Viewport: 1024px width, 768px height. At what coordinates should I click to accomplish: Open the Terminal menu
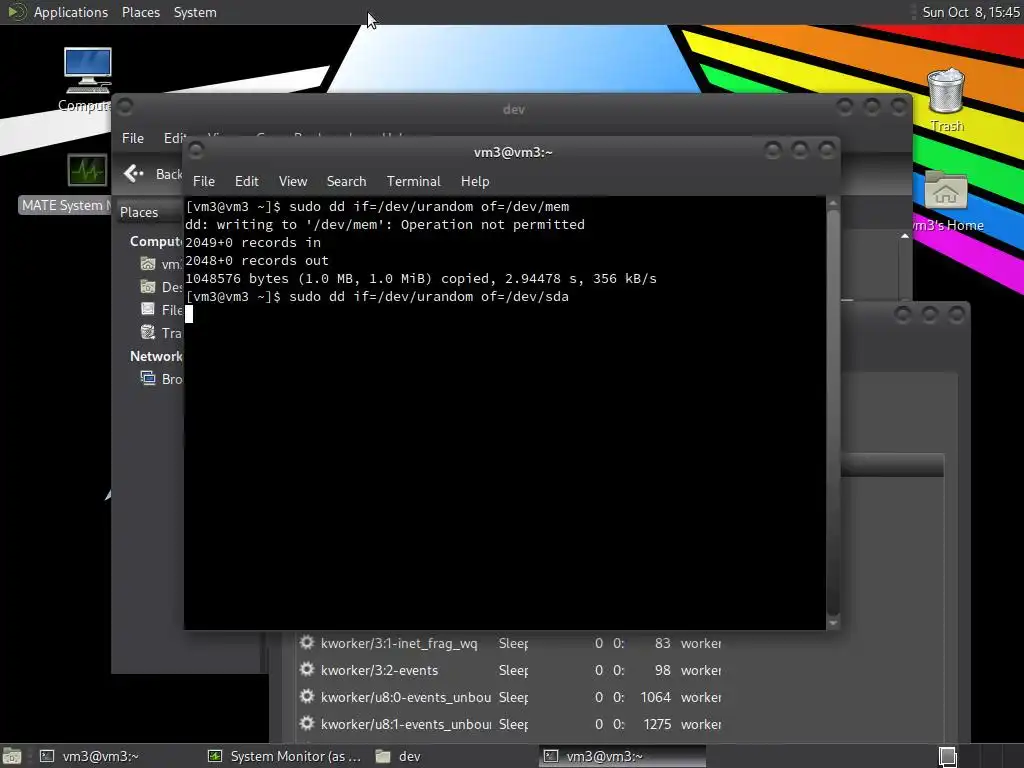[413, 182]
